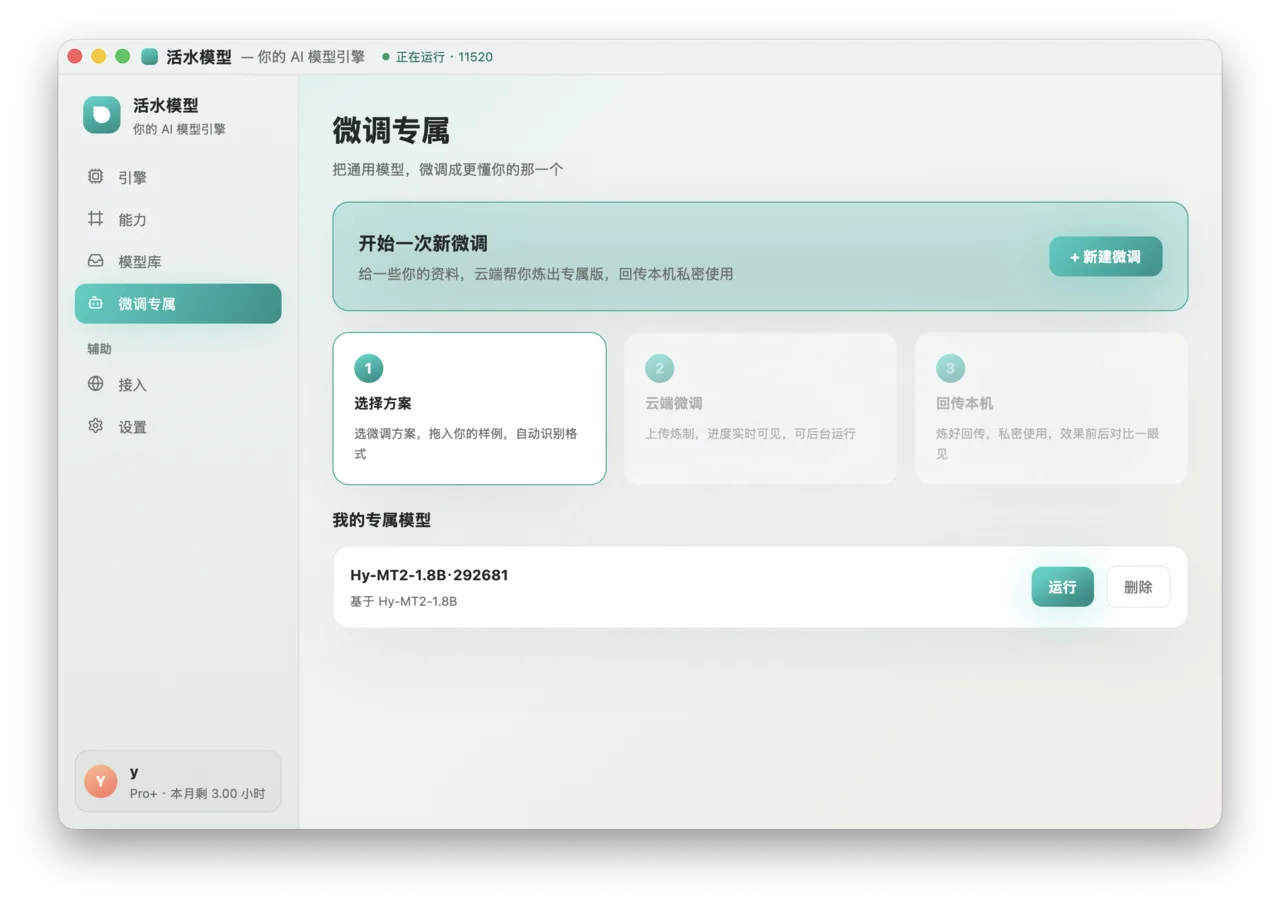Viewport: 1280px width, 906px height.
Task: Click the 模型库 inbox icon in sidebar
Action: [x=95, y=260]
